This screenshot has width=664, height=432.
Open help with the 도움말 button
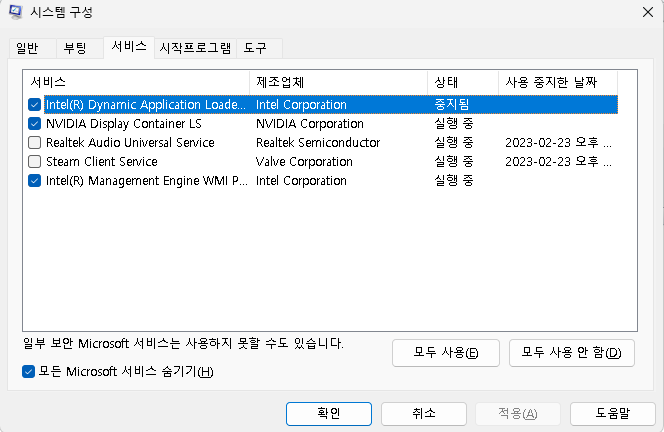click(612, 414)
